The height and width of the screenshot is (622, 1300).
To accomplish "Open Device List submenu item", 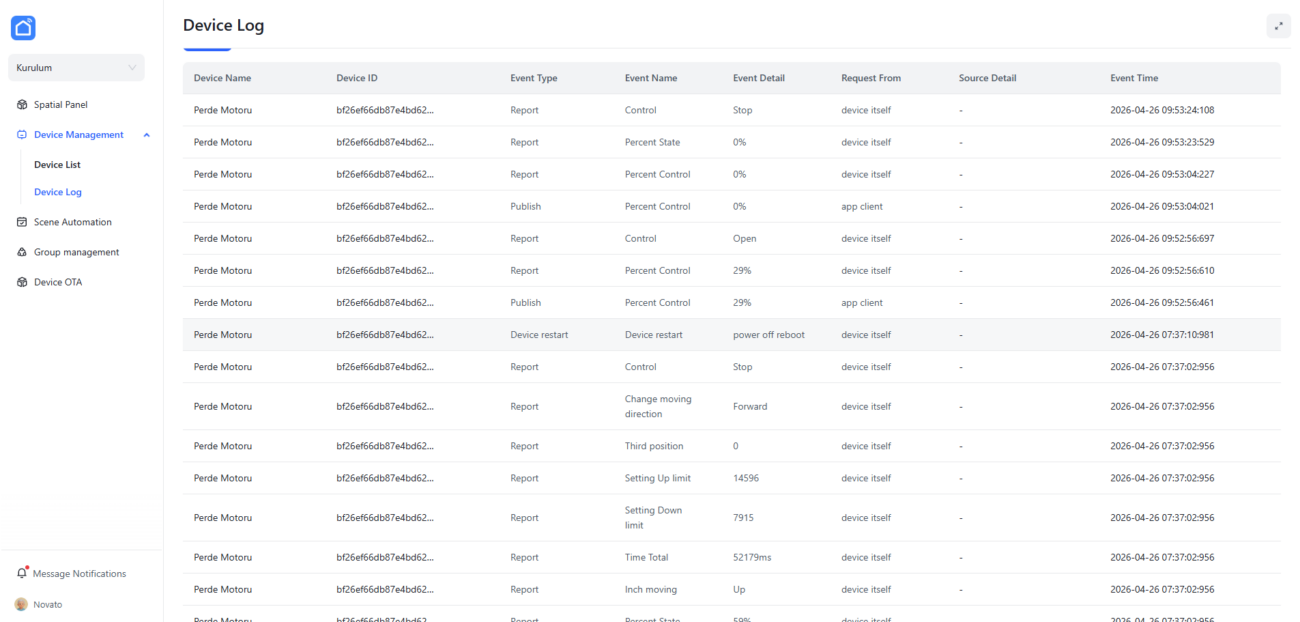I will pos(57,165).
